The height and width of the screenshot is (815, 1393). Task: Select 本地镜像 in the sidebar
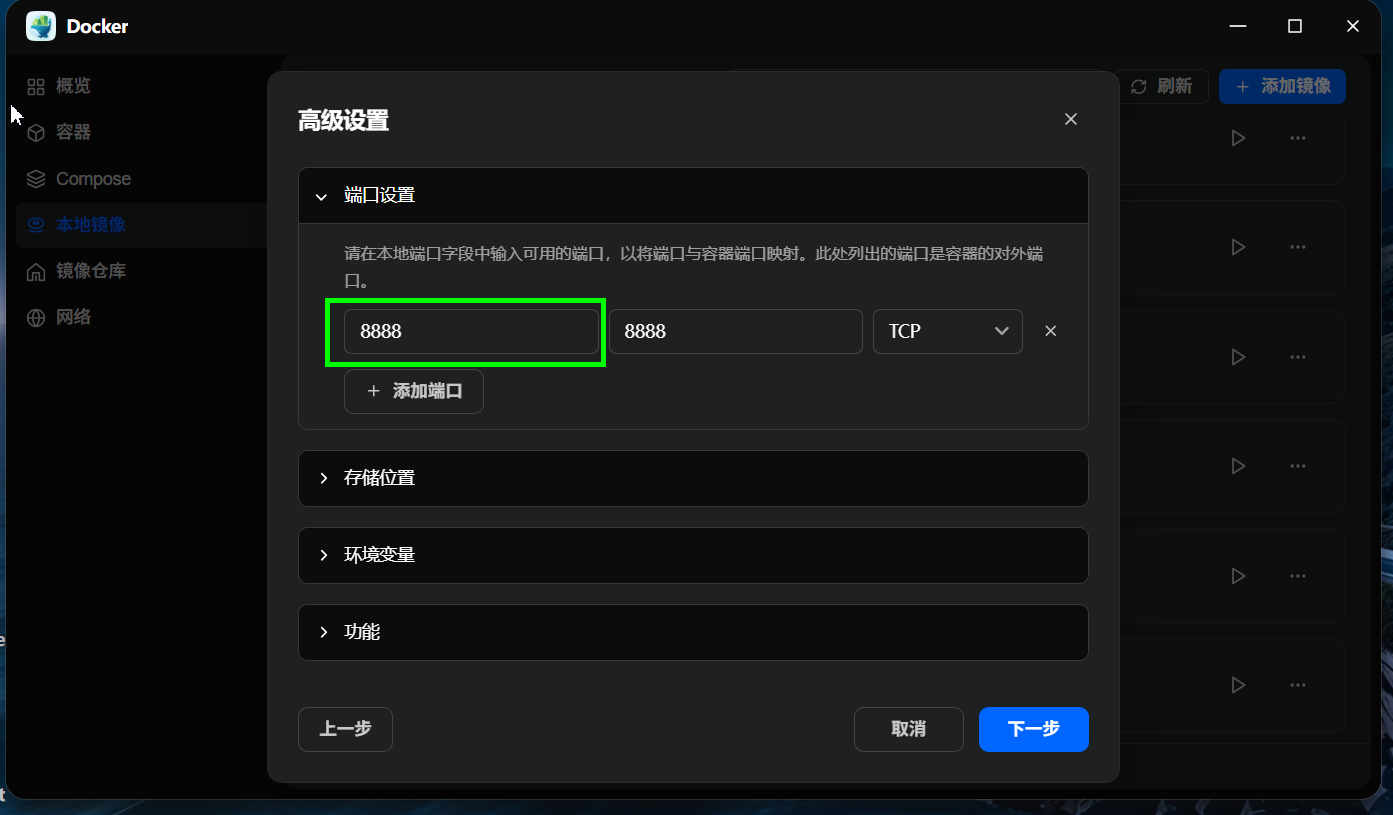coord(35,224)
